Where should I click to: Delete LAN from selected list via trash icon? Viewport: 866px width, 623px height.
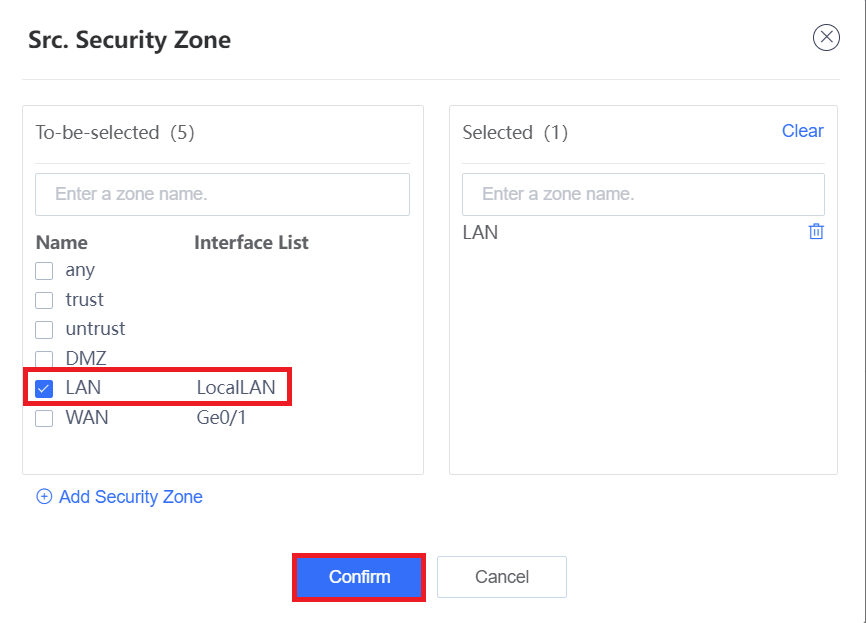point(816,231)
